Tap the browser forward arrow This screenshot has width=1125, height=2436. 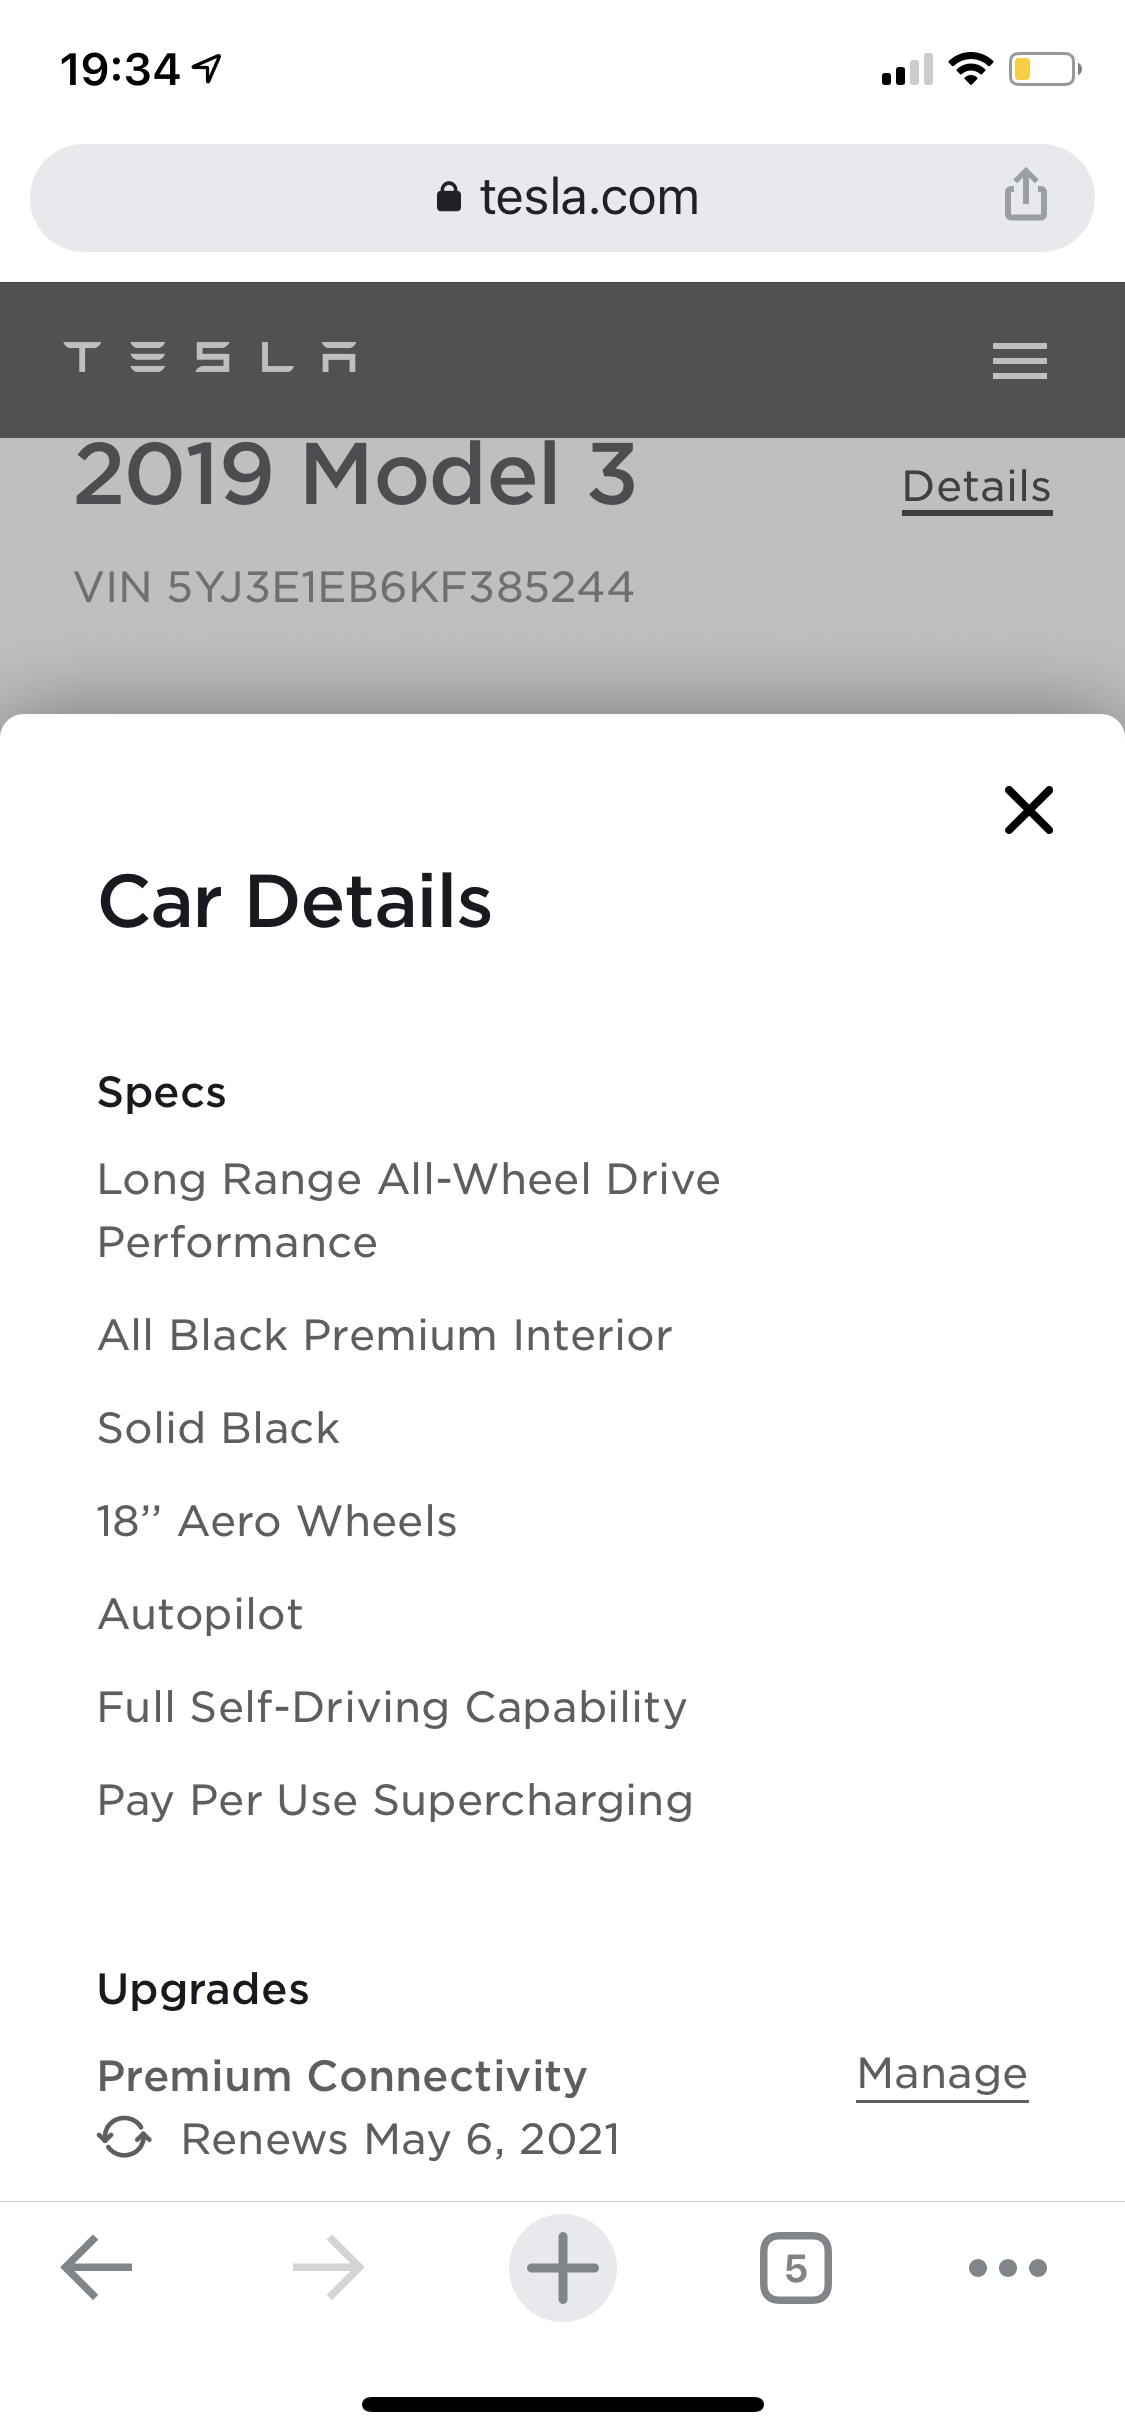pos(329,2267)
